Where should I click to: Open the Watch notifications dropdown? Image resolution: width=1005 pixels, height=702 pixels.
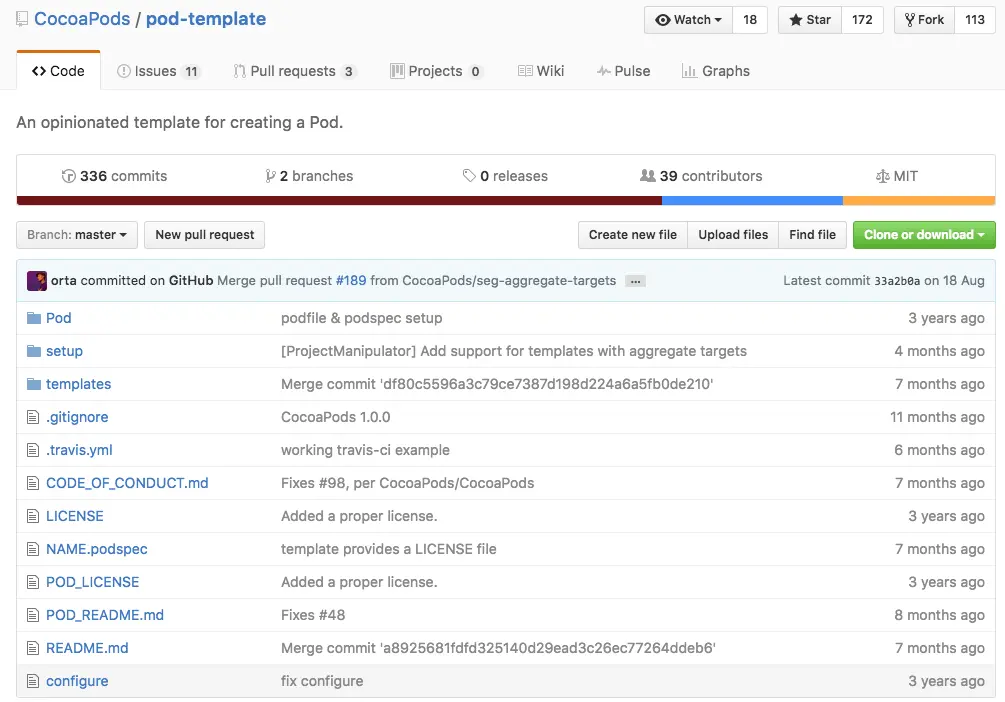coord(688,20)
